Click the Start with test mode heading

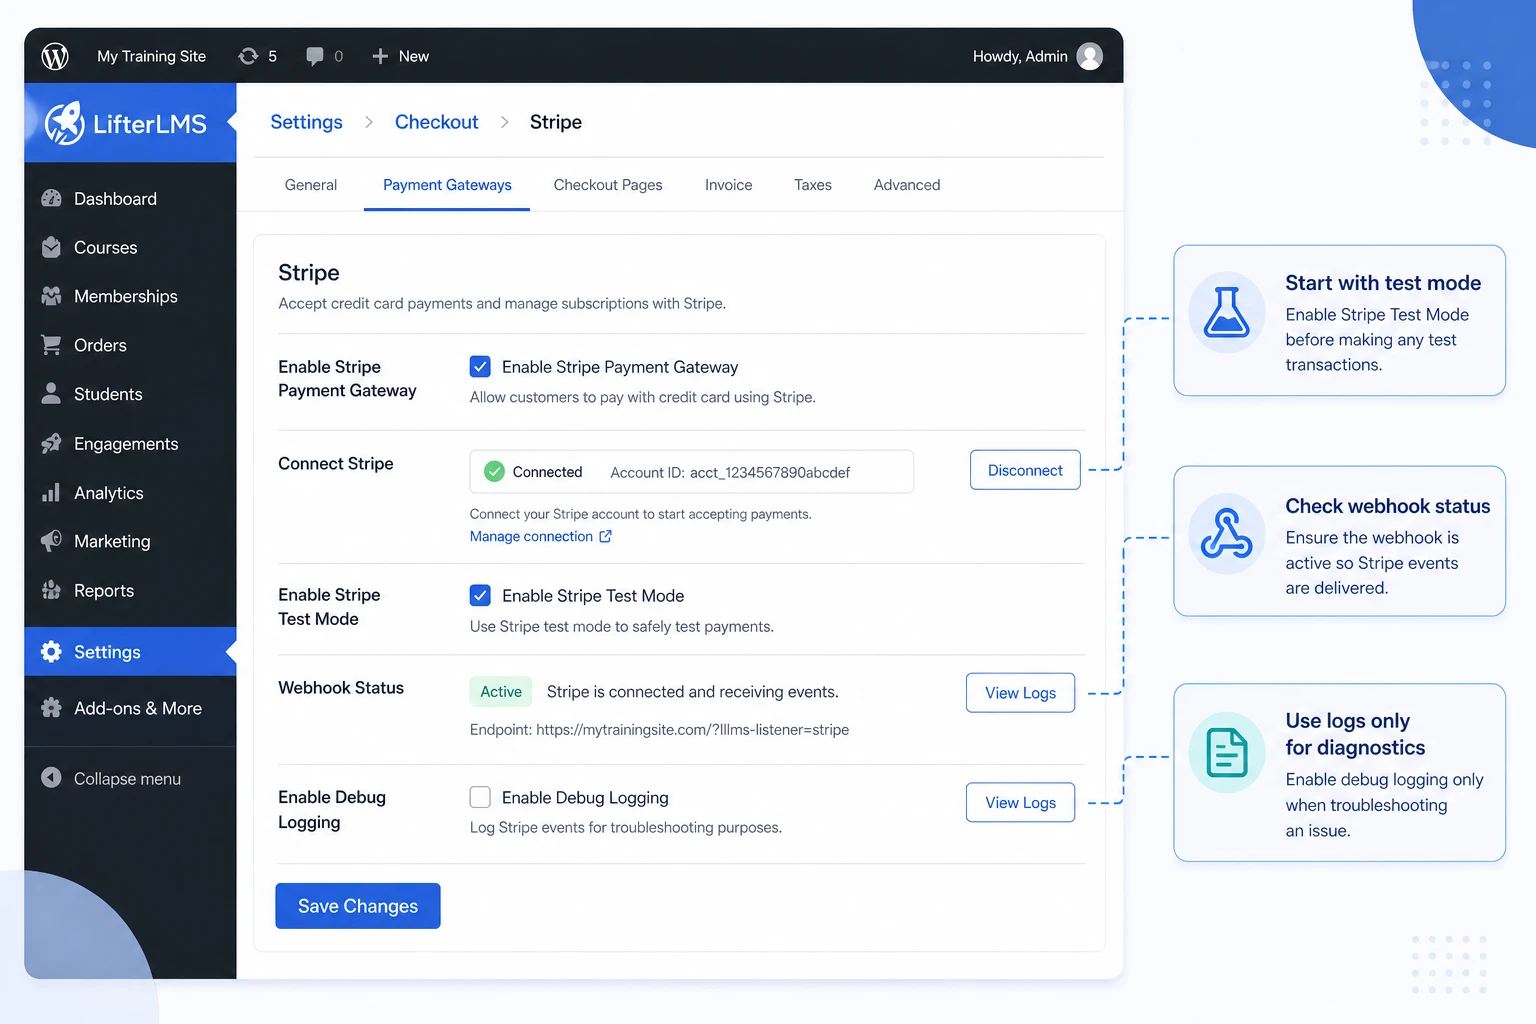tap(1383, 283)
